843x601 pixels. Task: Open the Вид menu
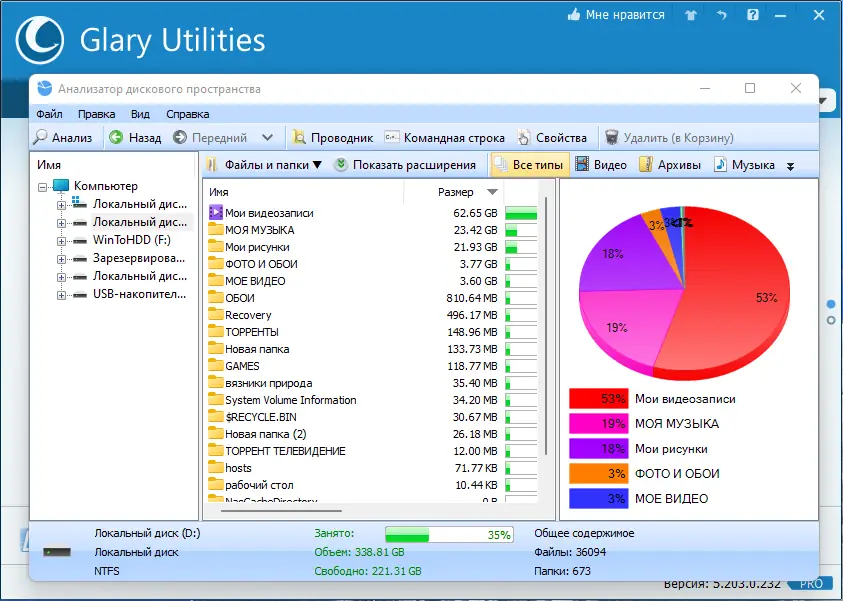139,114
